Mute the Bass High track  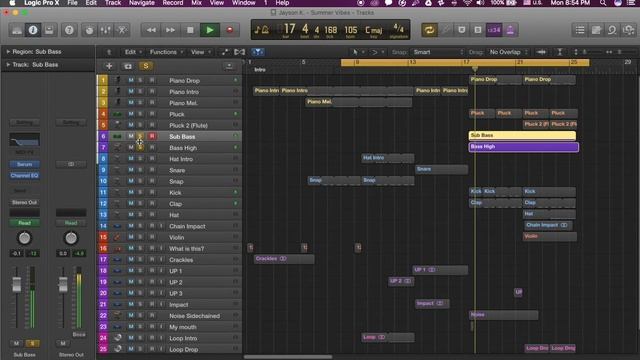[x=131, y=147]
